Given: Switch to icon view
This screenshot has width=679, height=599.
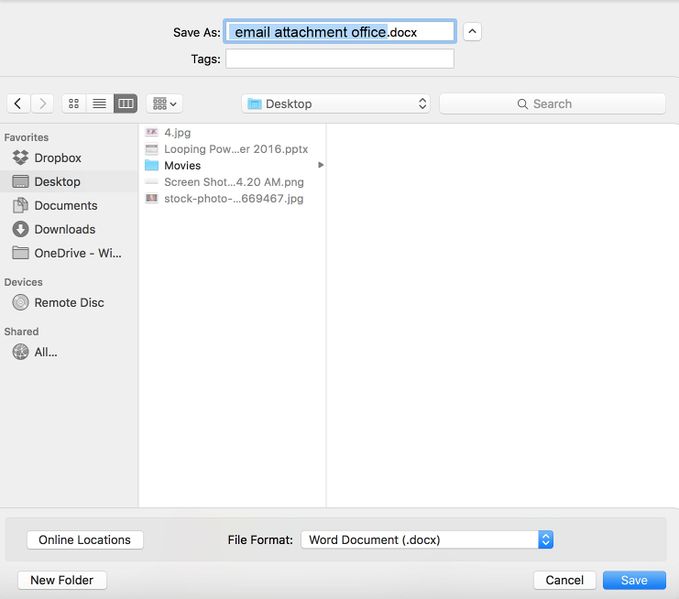Looking at the screenshot, I should coord(74,104).
